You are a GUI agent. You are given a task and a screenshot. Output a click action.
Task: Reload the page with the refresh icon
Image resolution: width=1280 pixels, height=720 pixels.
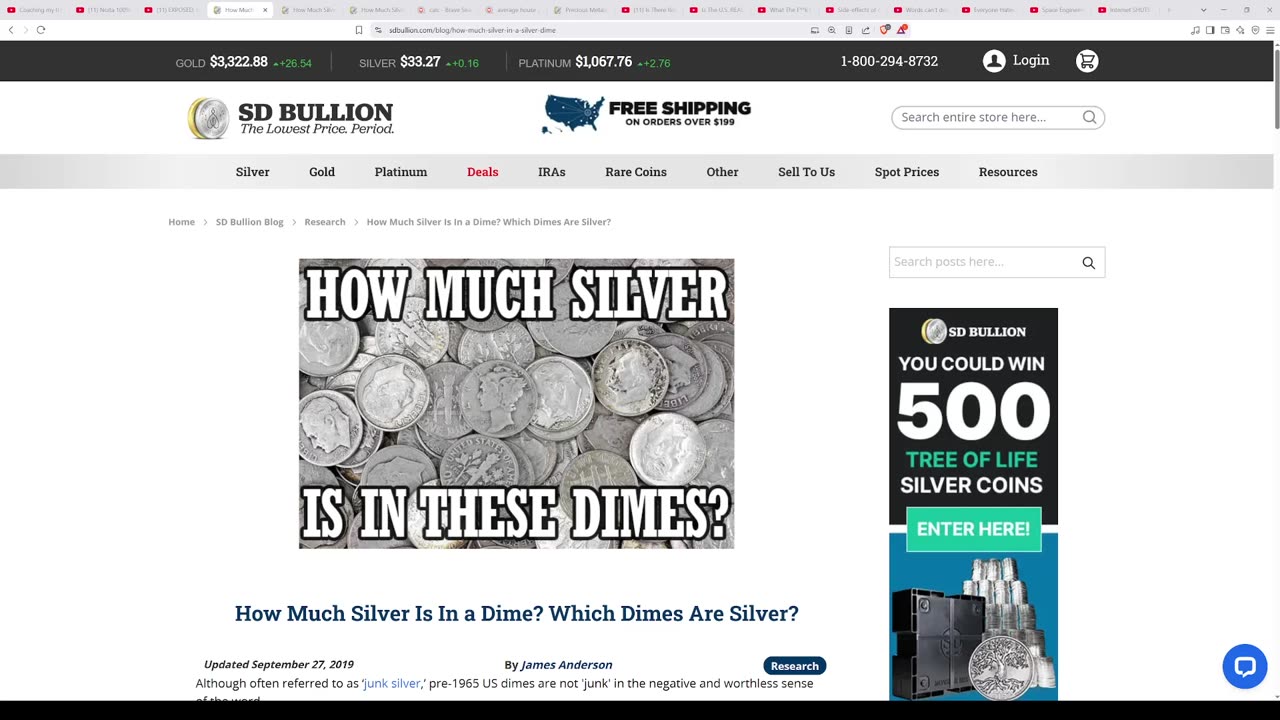point(41,30)
